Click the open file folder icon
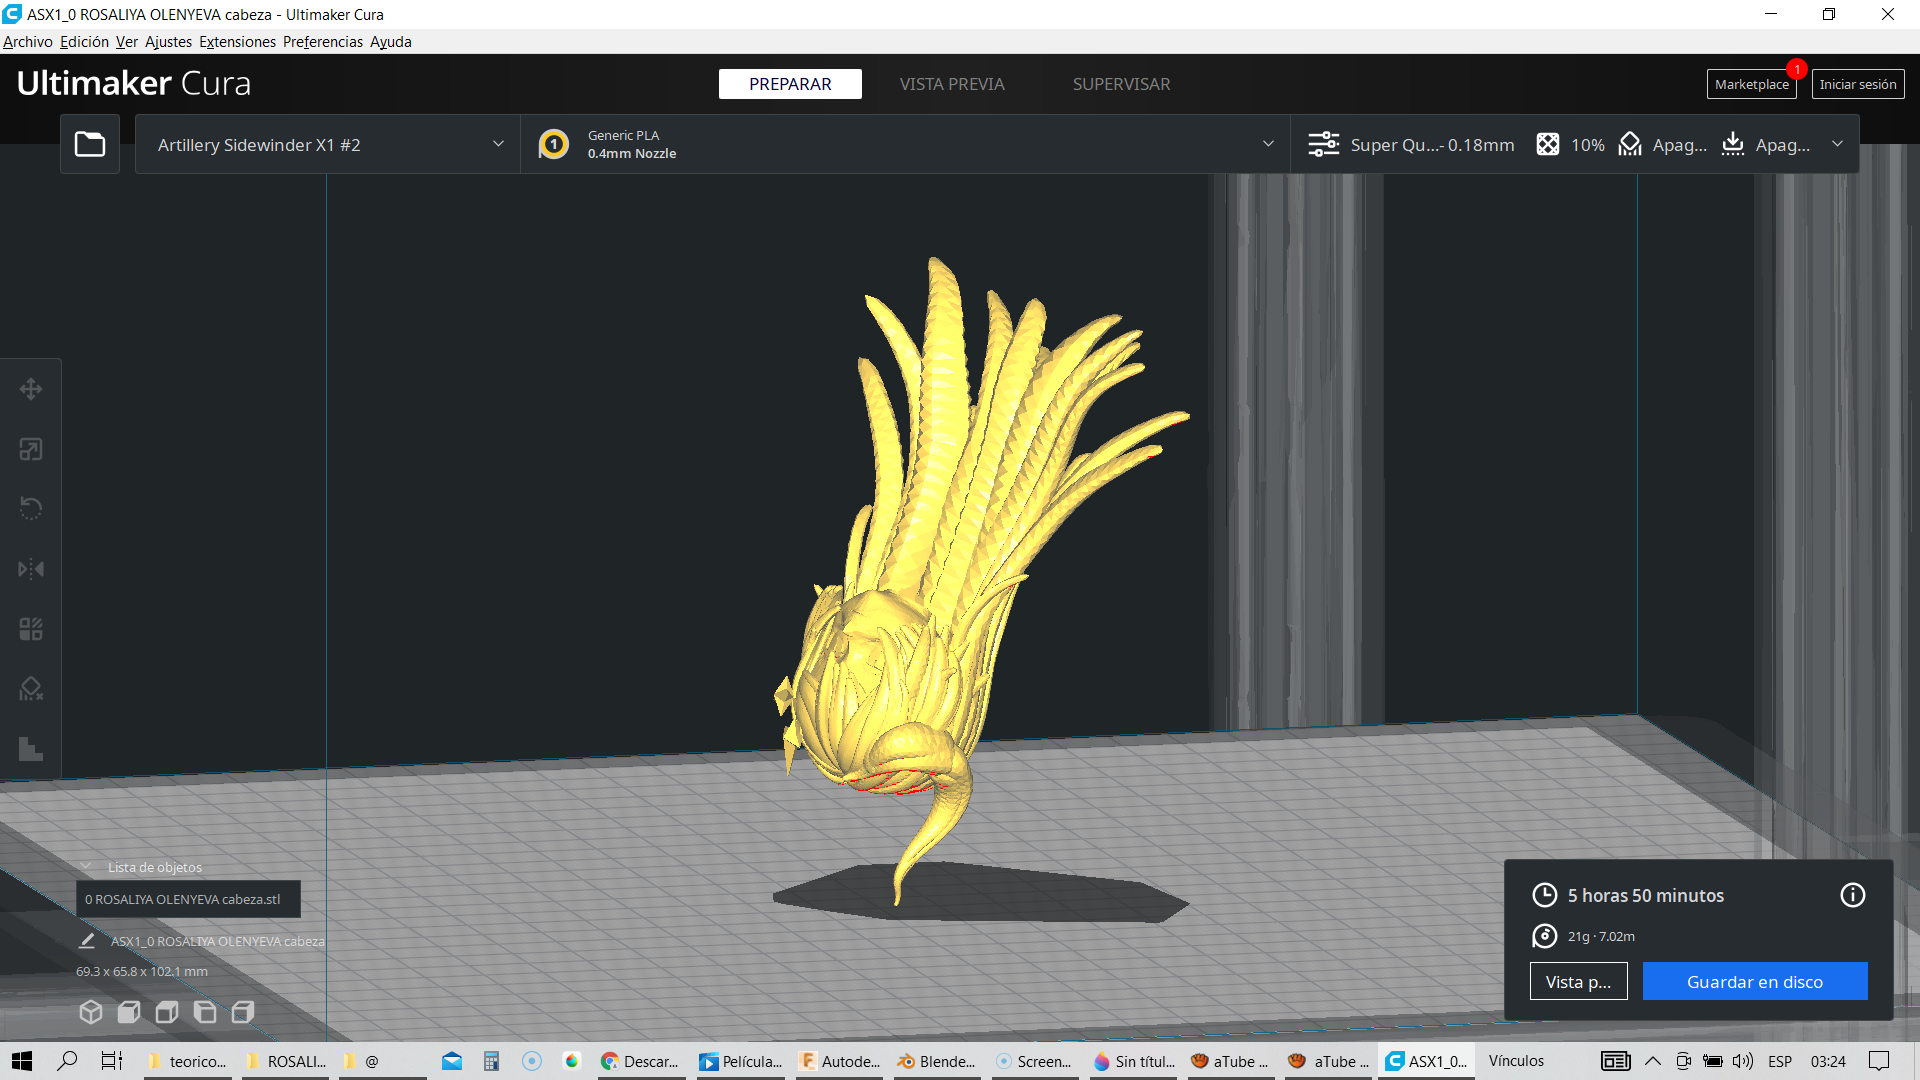This screenshot has width=1920, height=1080. 90,145
